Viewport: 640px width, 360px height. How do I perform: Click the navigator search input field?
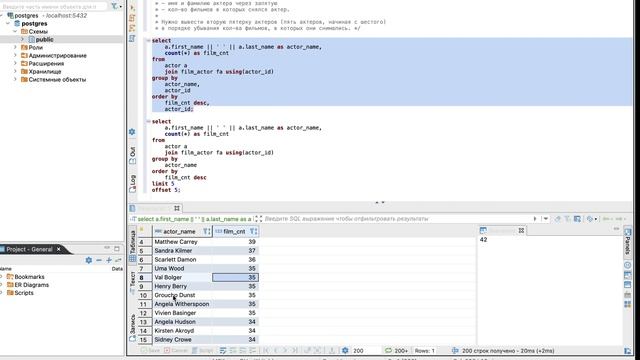tap(54, 7)
